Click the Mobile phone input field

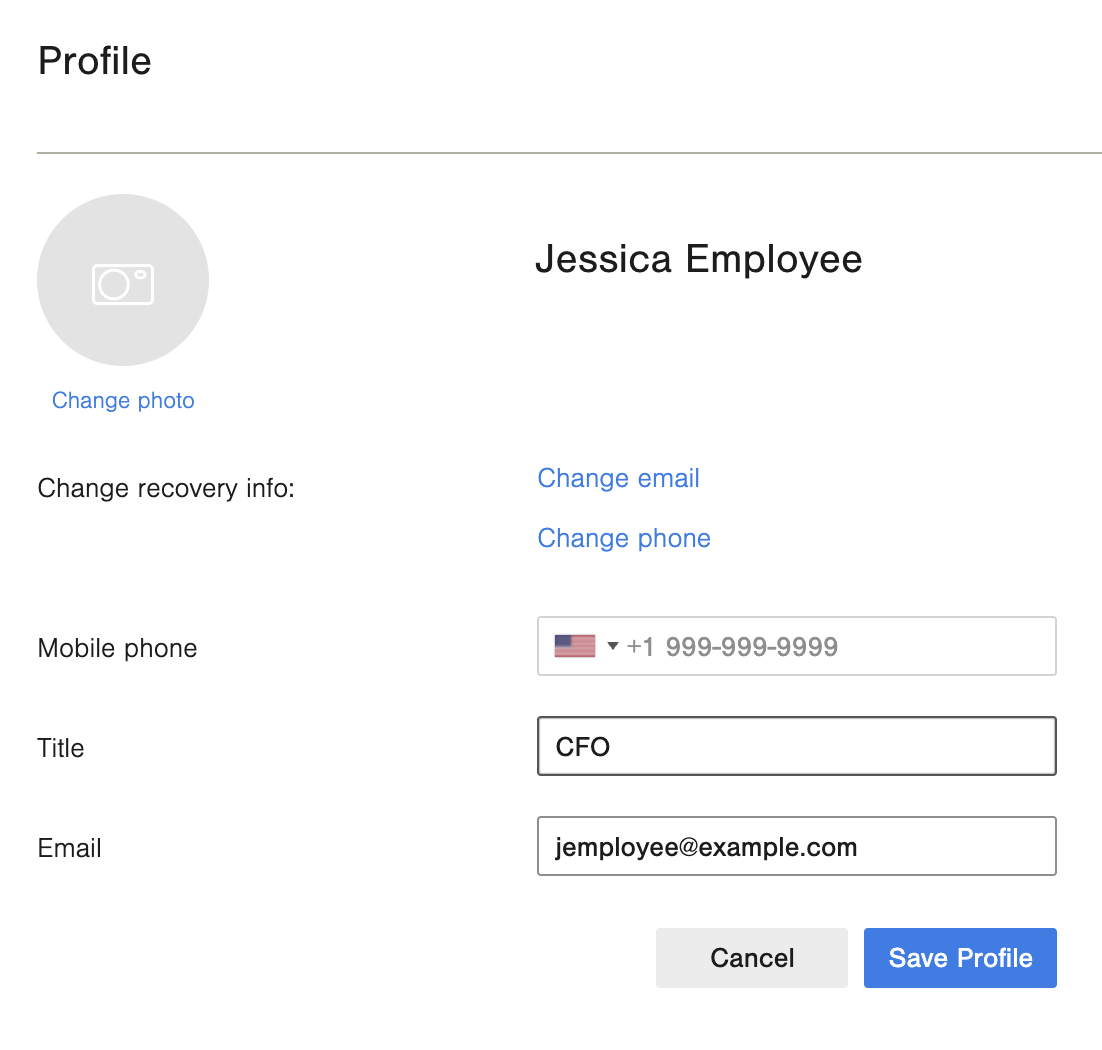click(x=796, y=646)
